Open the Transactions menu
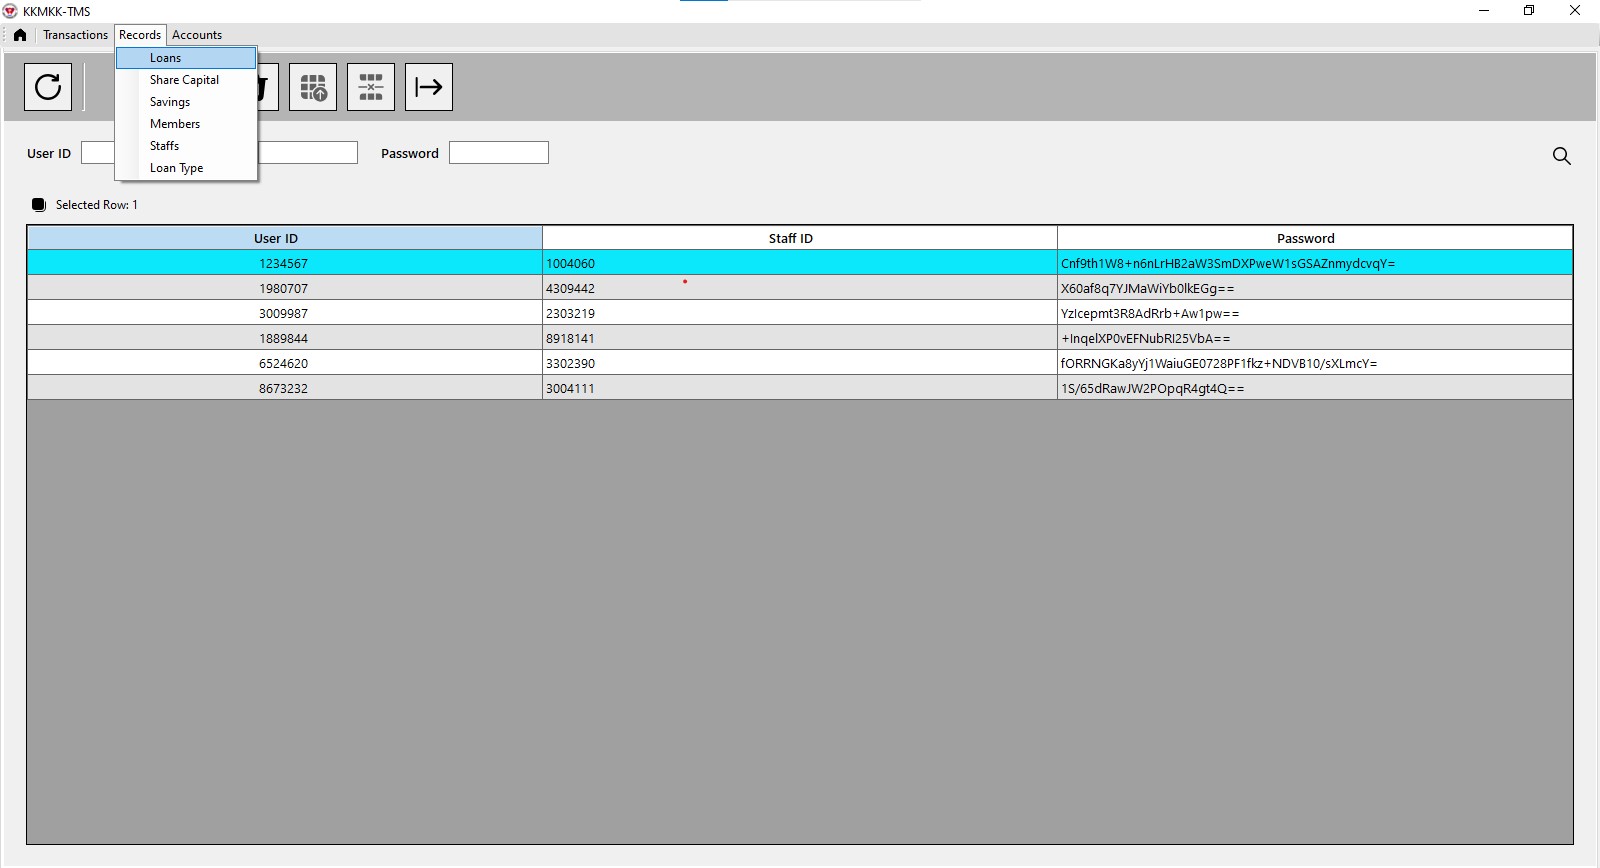The image size is (1600, 868). tap(75, 35)
